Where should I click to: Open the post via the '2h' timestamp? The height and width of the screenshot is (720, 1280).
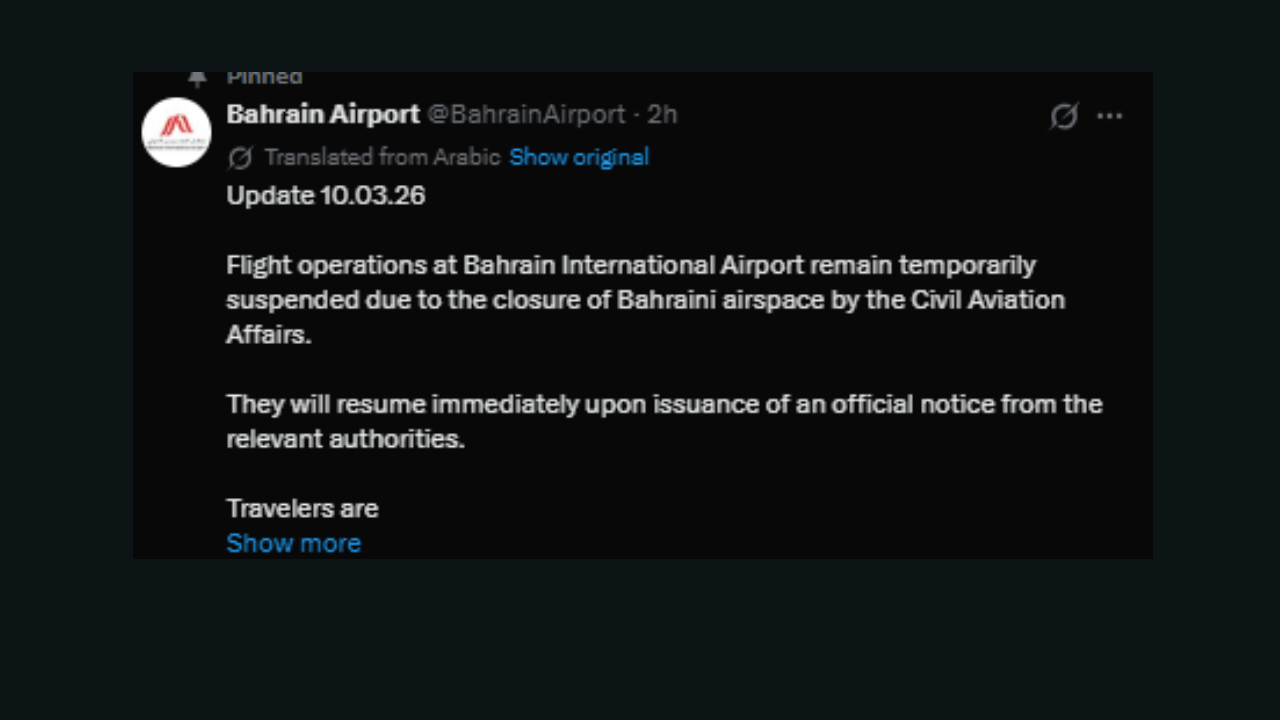[x=662, y=115]
